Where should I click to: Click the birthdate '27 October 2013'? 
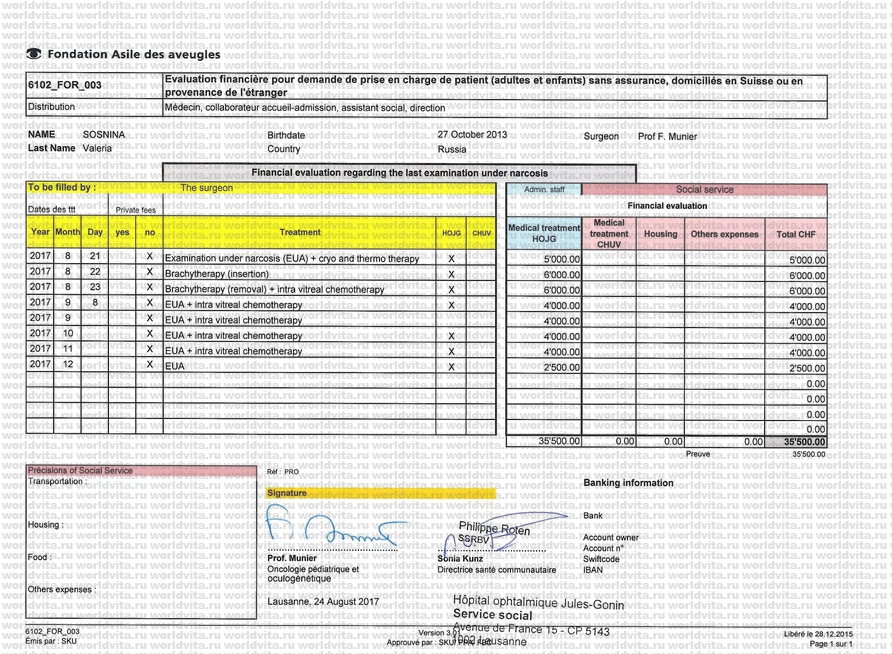pyautogui.click(x=472, y=135)
